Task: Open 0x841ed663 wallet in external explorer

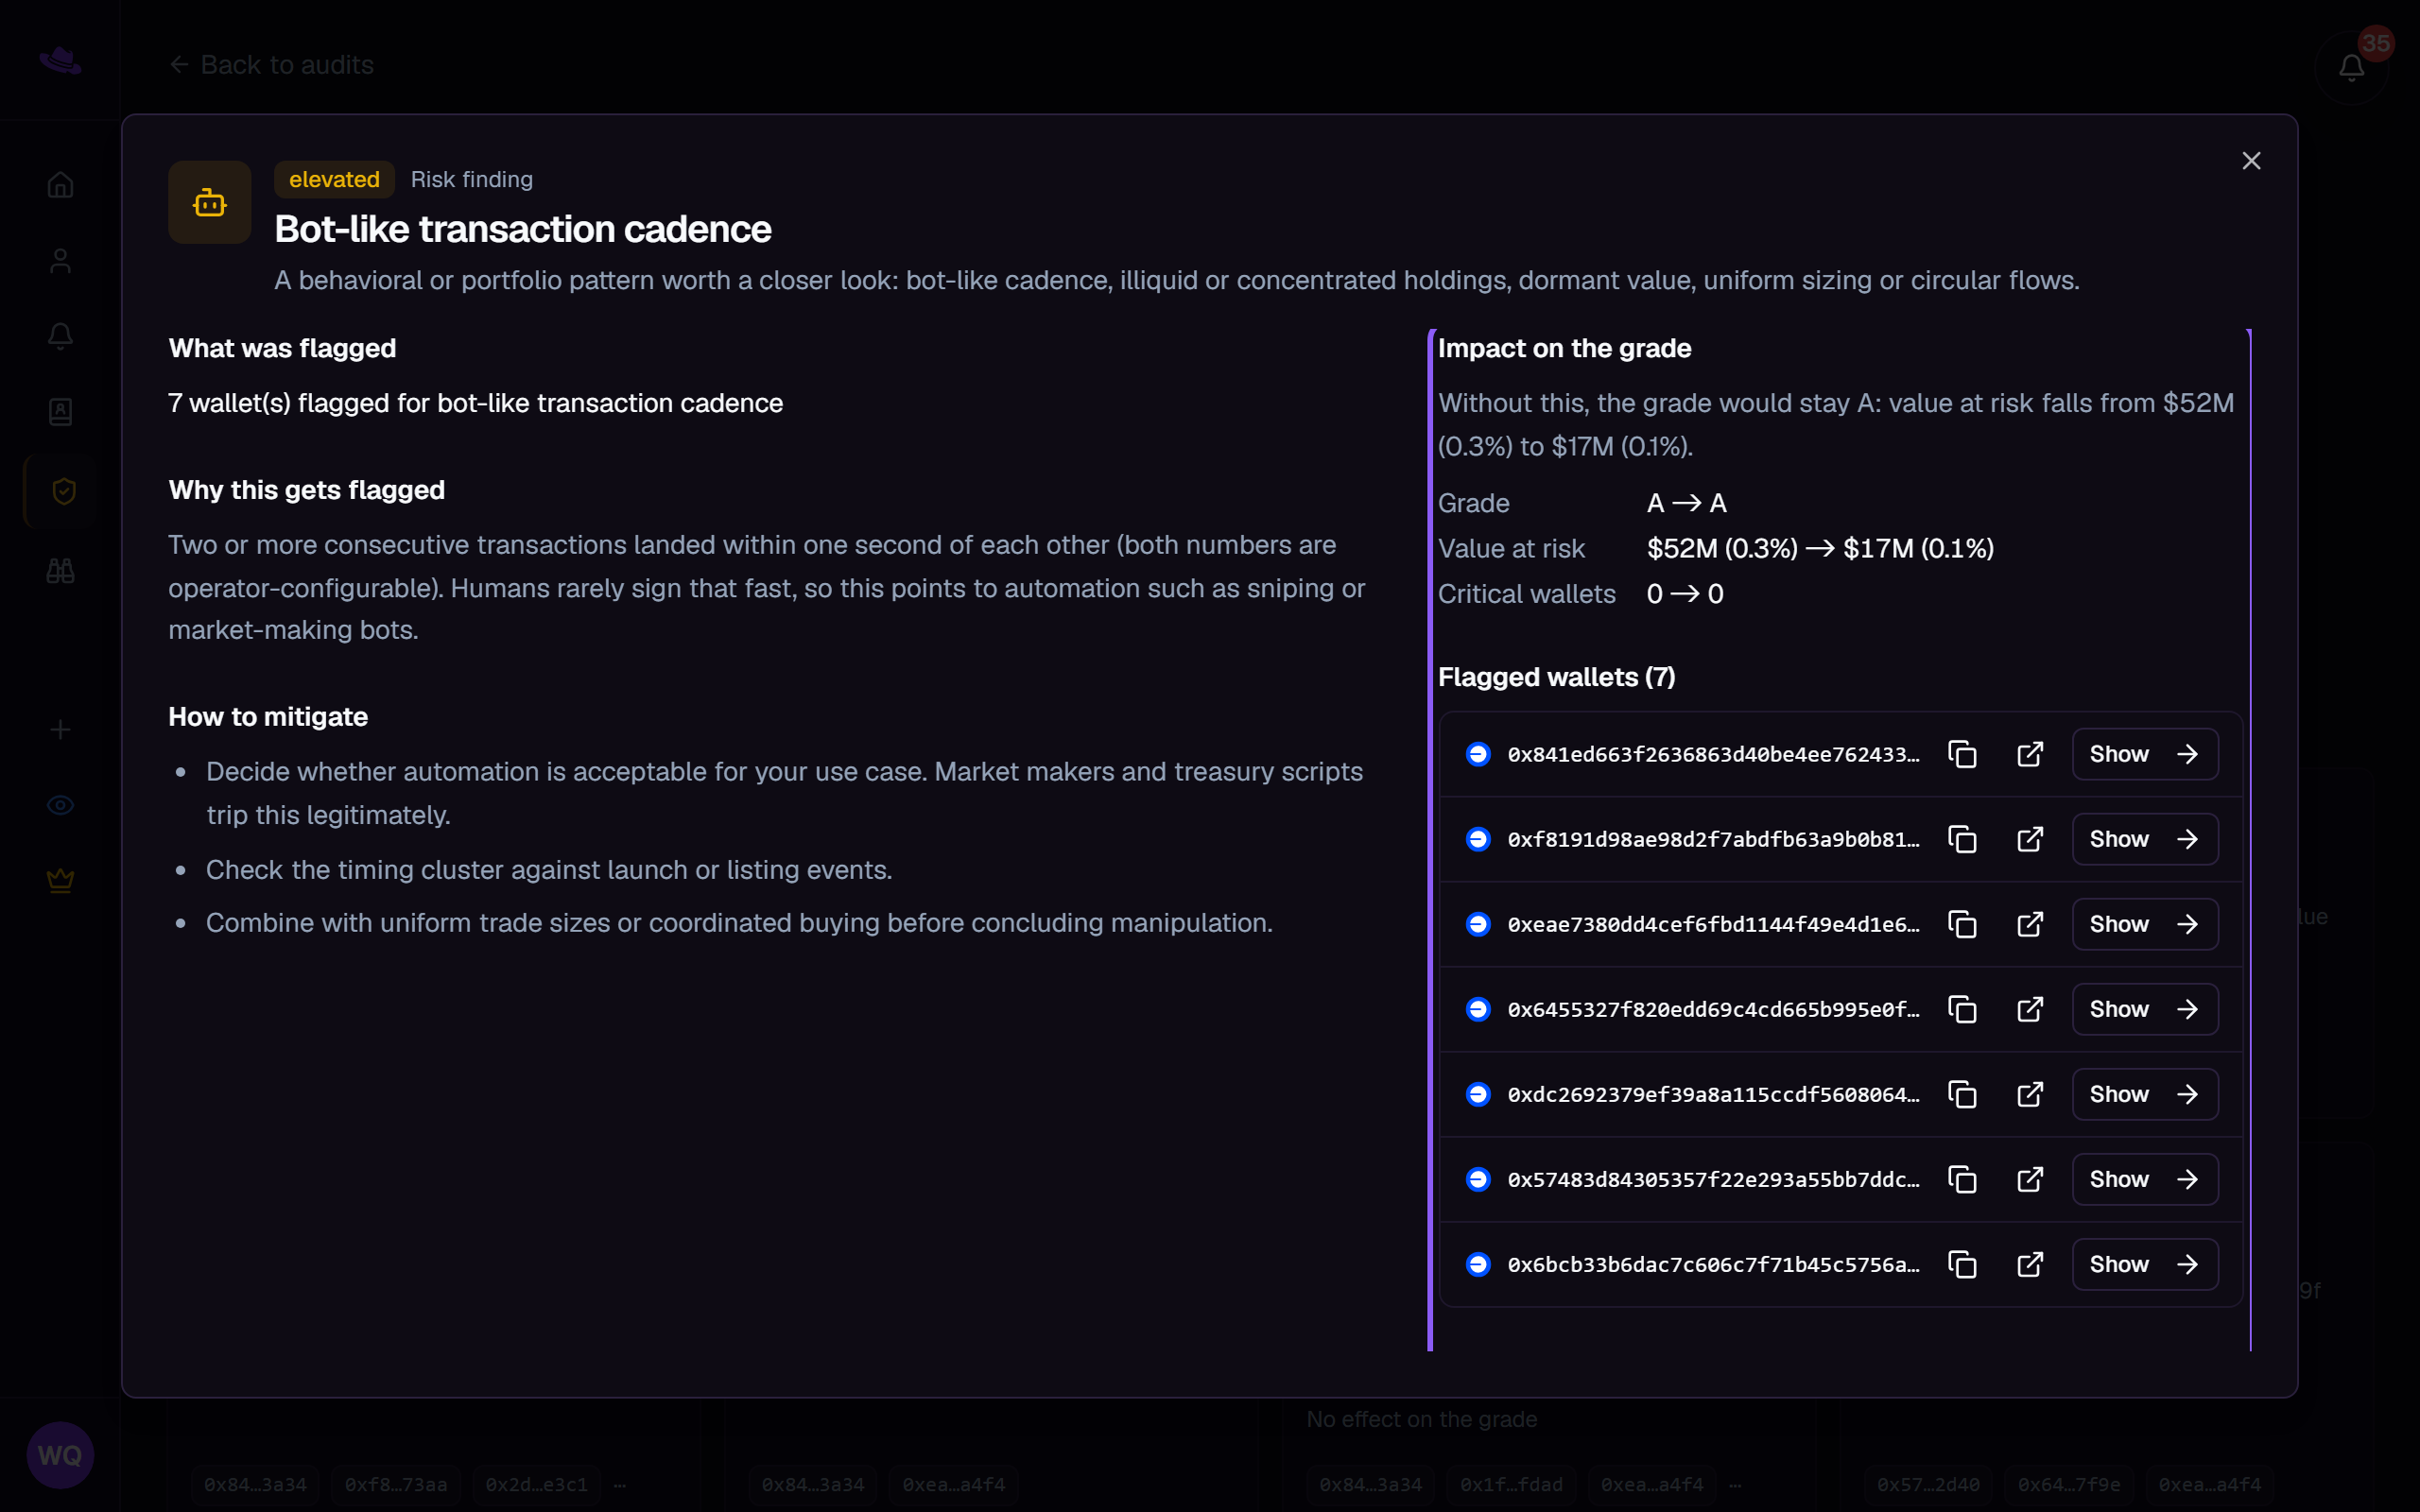Action: click(x=2030, y=754)
